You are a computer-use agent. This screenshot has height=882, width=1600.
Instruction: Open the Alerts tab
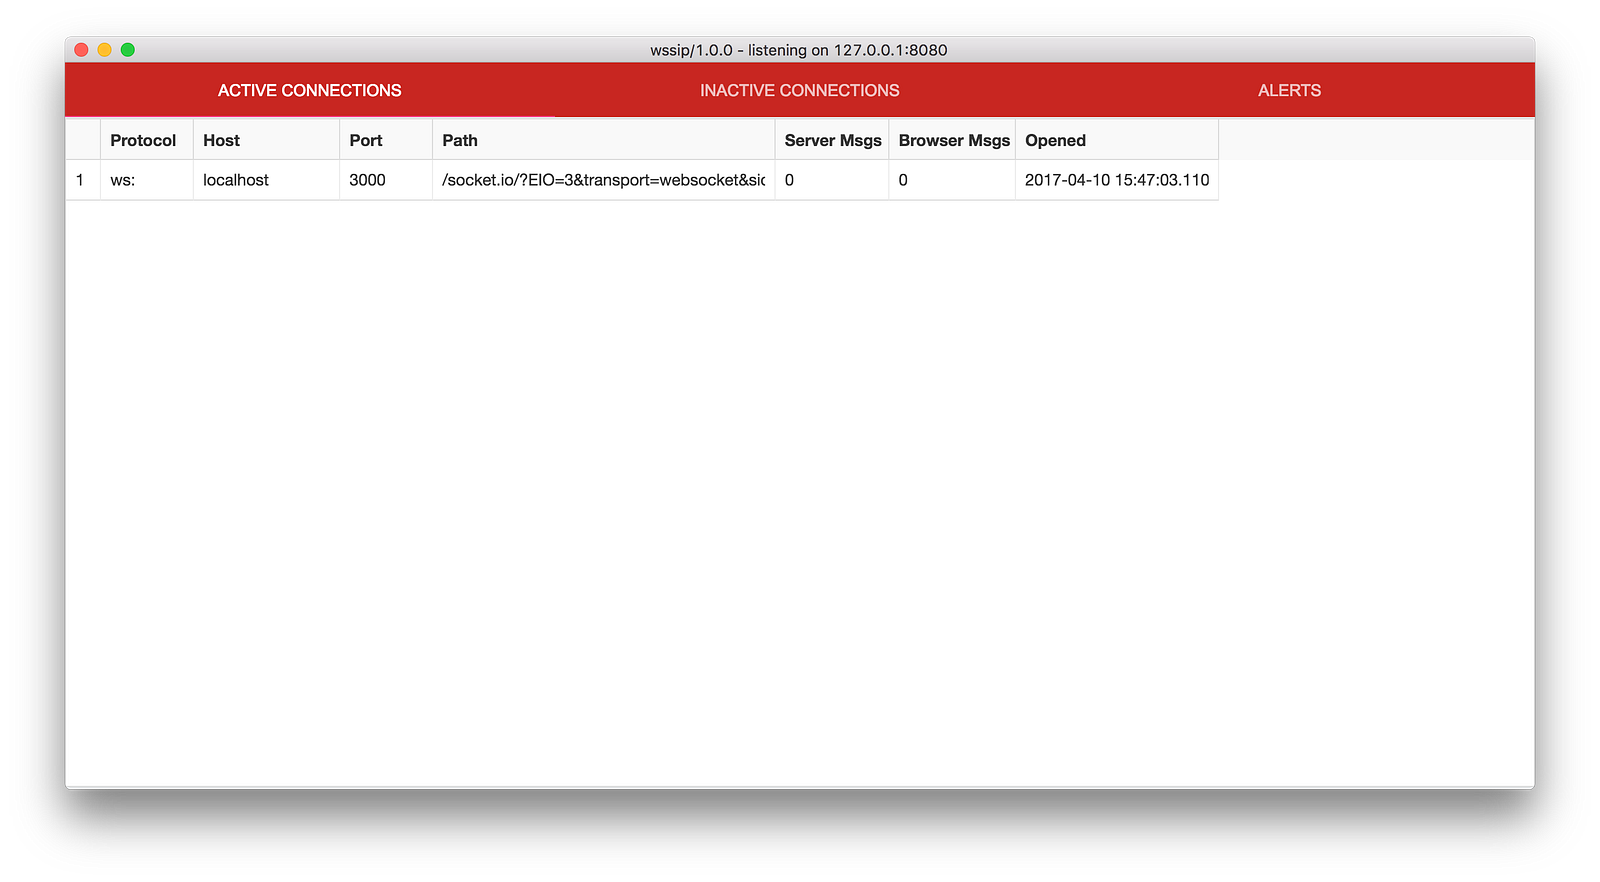click(1289, 90)
